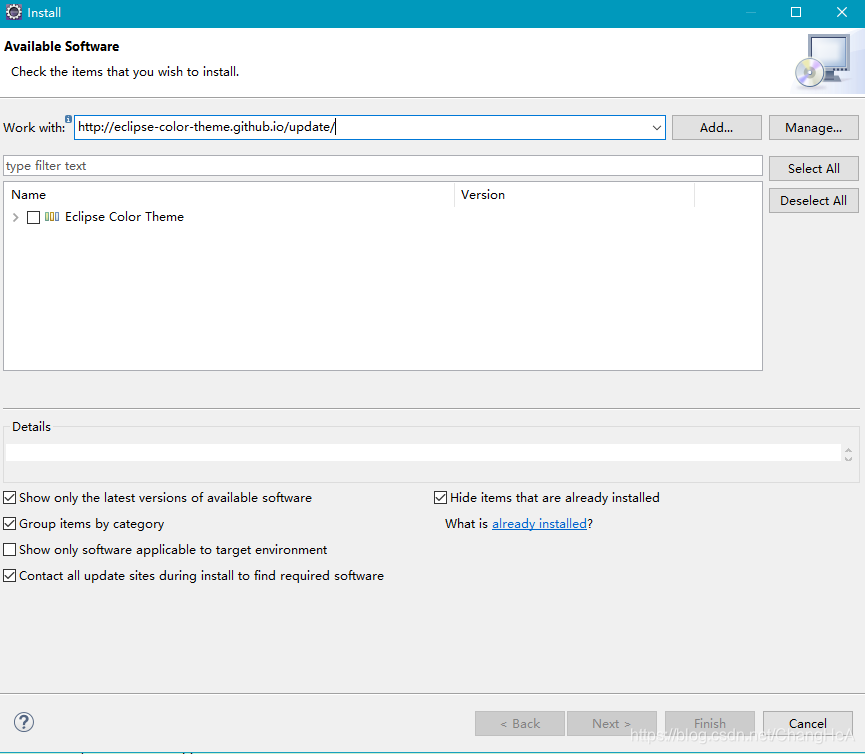The height and width of the screenshot is (754, 865).
Task: Expand the Eclipse Color Theme tree node
Action: (x=15, y=217)
